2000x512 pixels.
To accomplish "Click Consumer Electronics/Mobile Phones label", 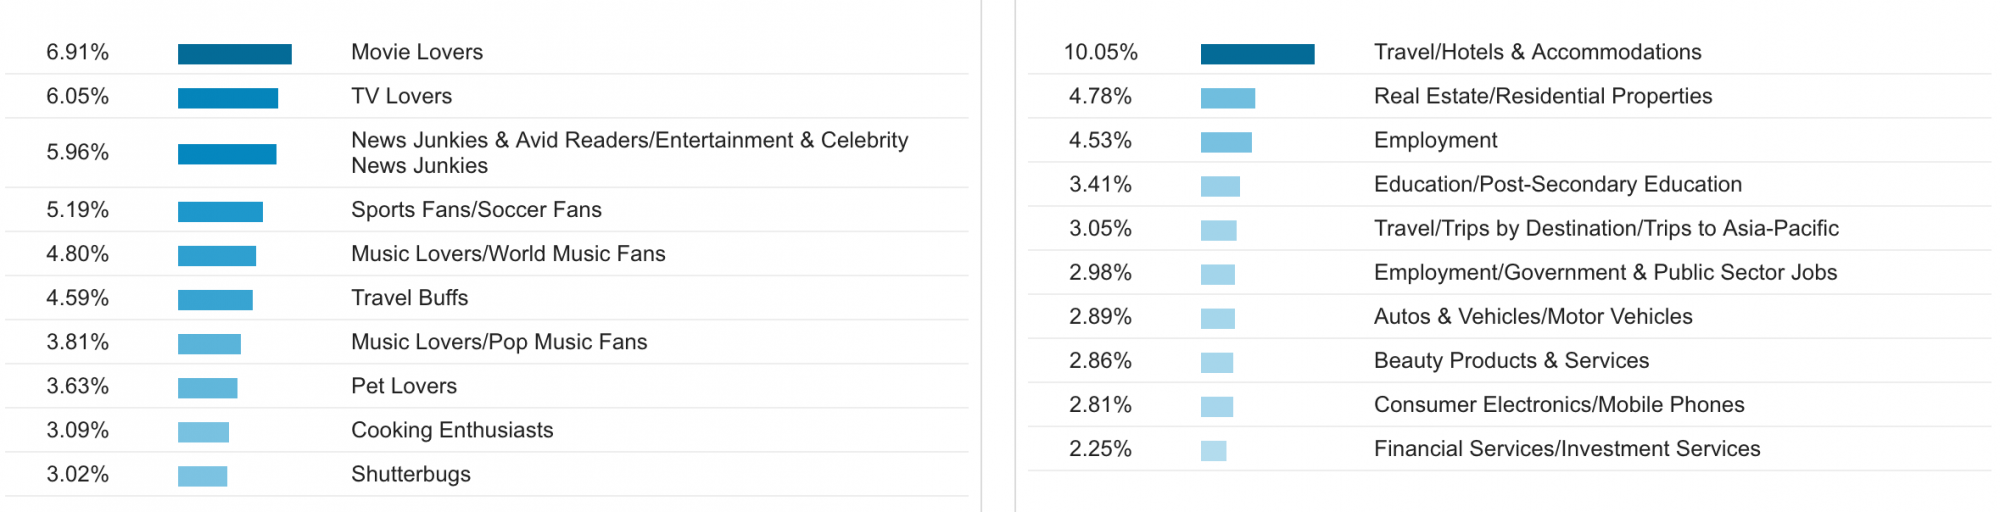I will click(1559, 405).
